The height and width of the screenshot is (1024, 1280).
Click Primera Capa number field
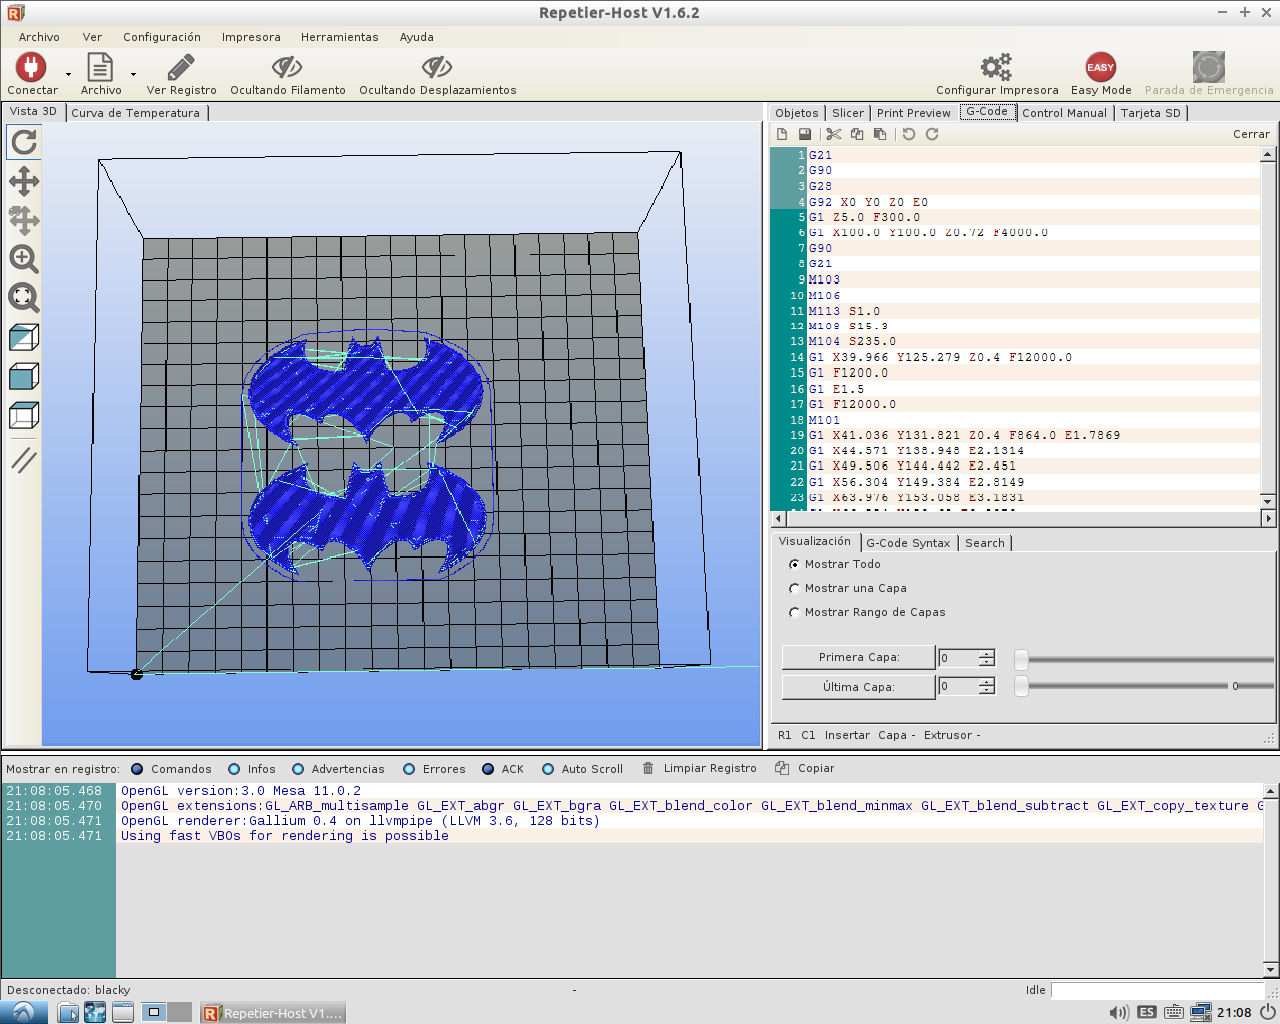958,658
